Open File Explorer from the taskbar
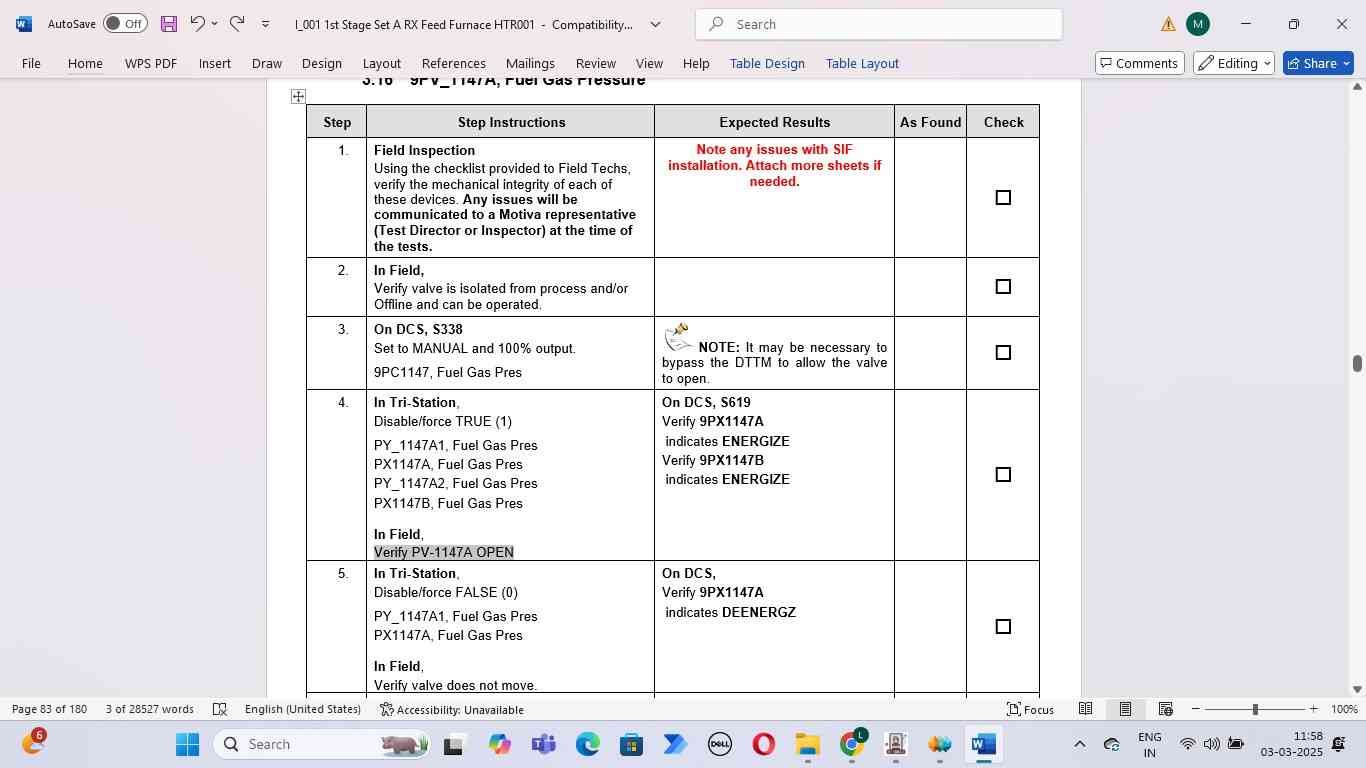Viewport: 1366px width, 768px height. (x=807, y=744)
